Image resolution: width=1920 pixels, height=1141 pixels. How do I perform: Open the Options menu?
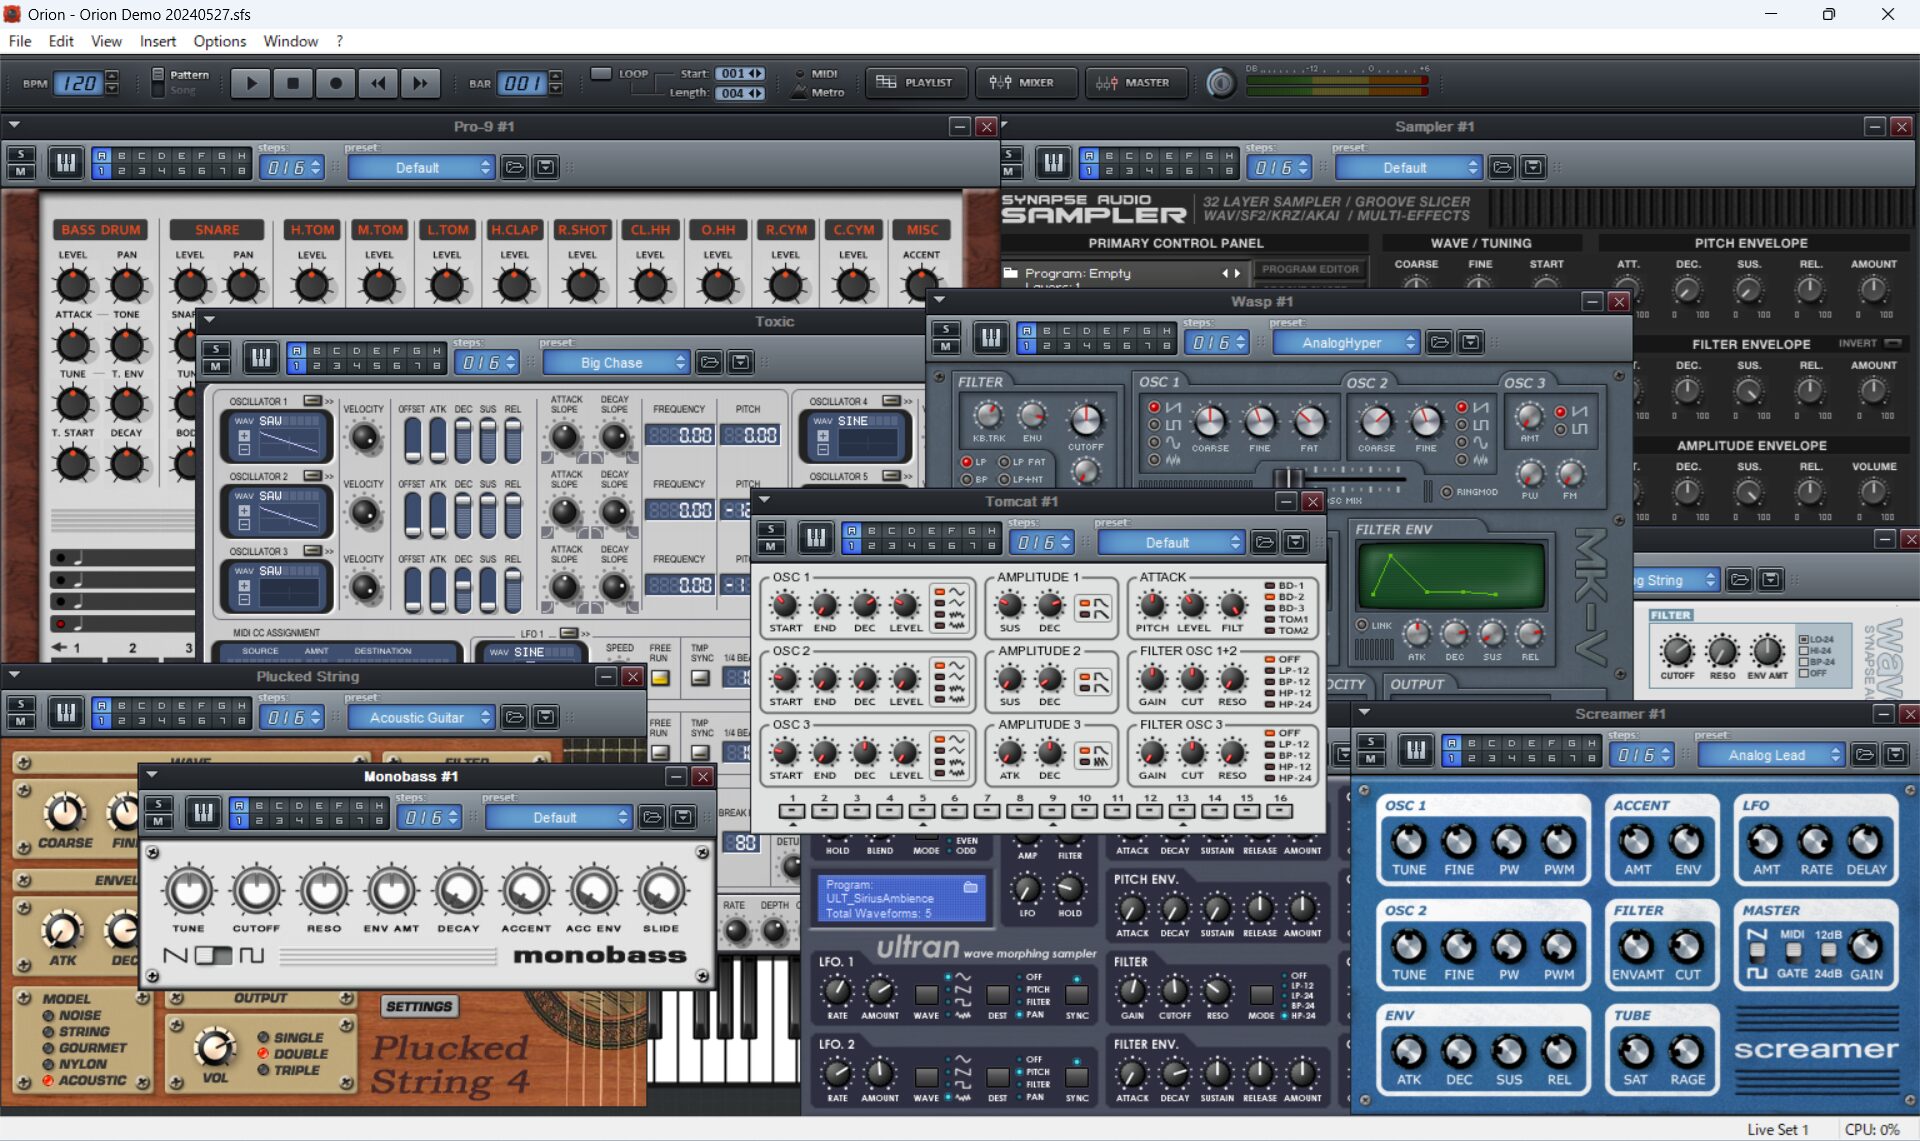pyautogui.click(x=219, y=41)
